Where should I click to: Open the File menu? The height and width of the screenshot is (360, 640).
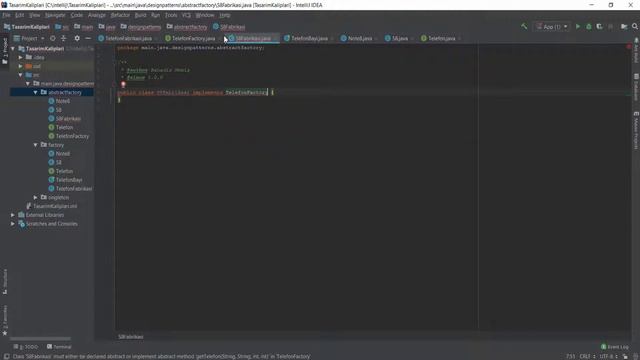click(7, 15)
